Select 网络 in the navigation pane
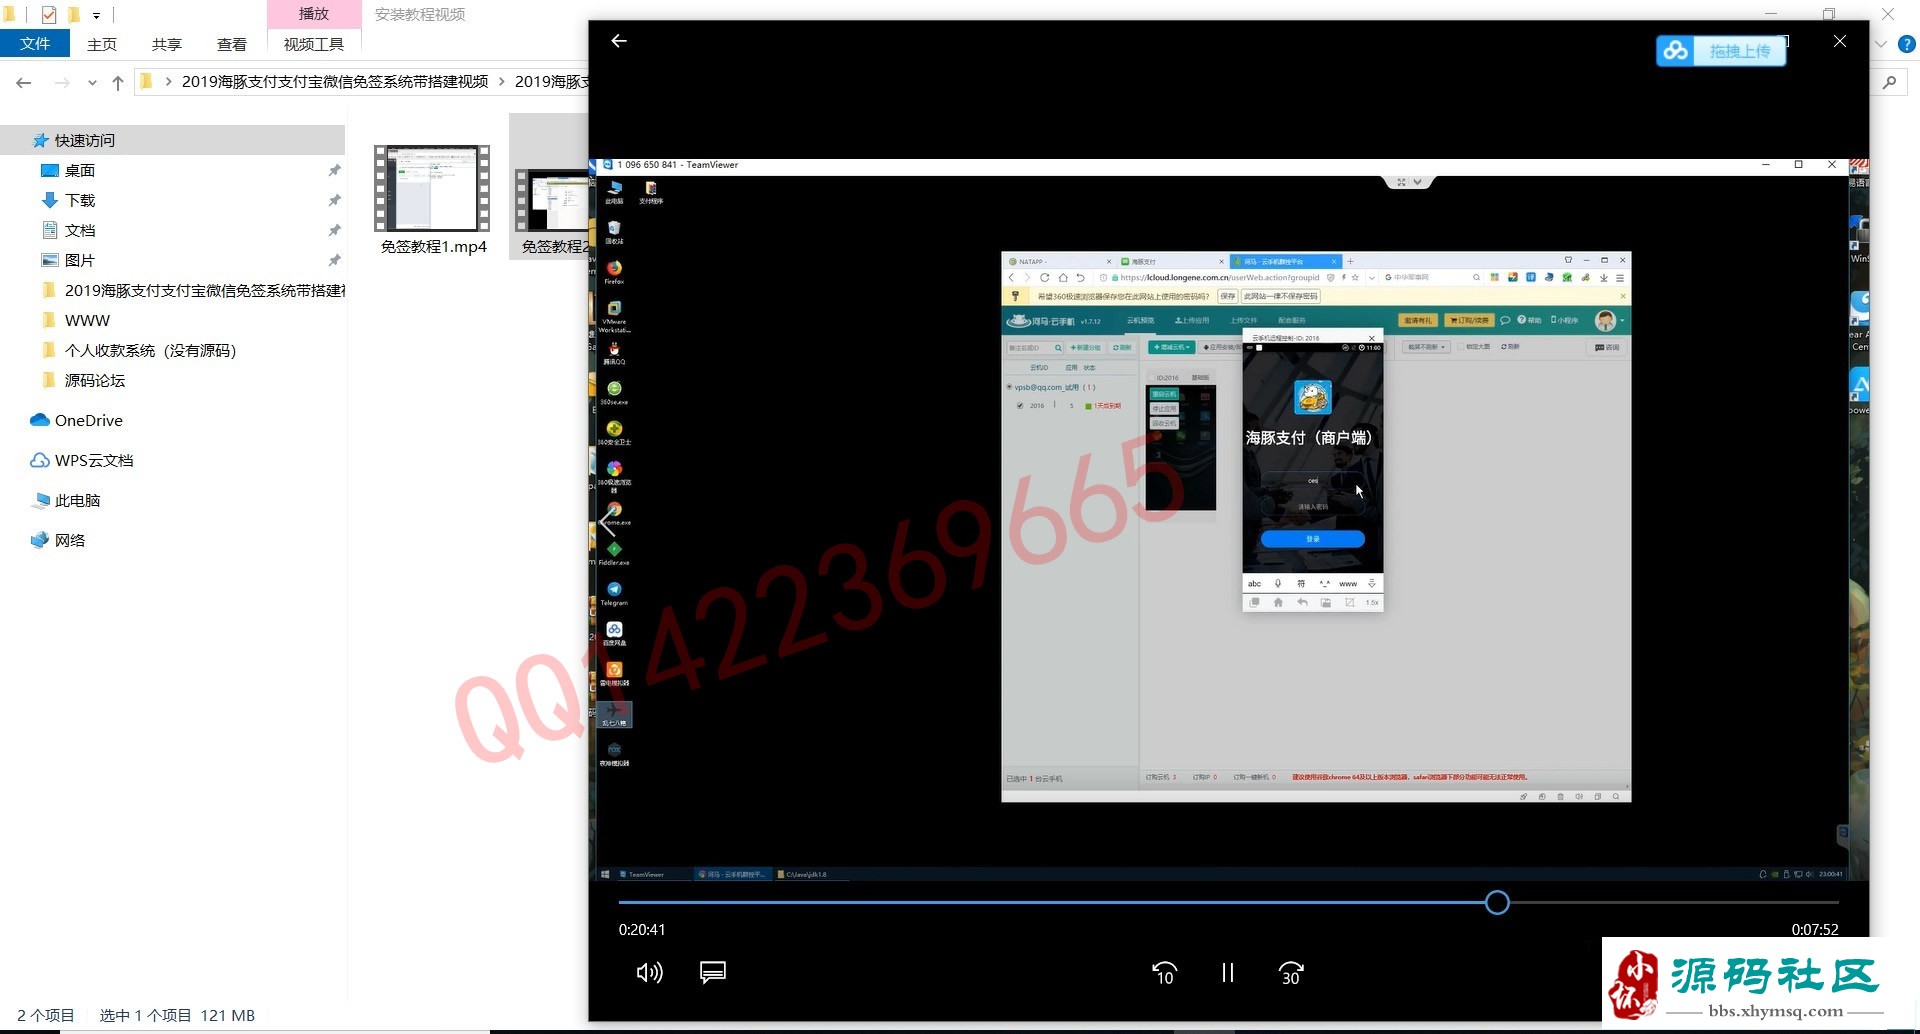Viewport: 1920px width, 1034px height. point(69,540)
